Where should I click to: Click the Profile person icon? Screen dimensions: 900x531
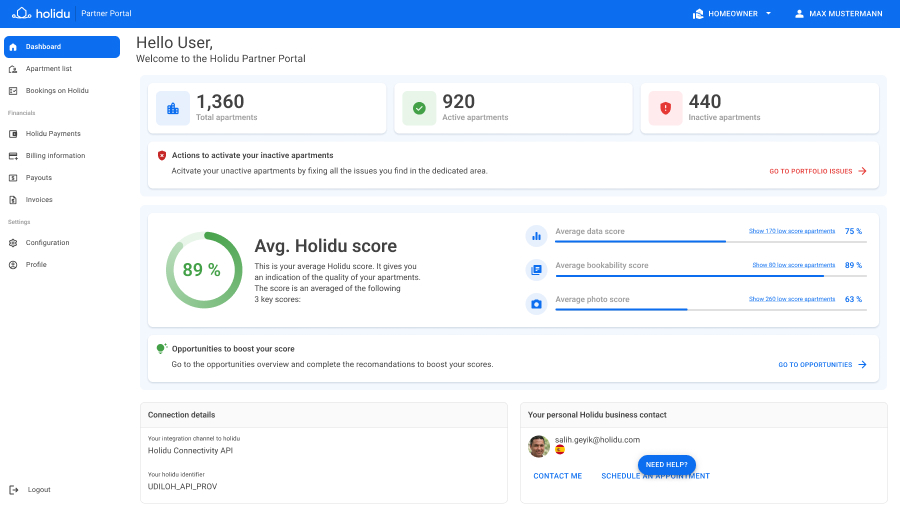13,265
